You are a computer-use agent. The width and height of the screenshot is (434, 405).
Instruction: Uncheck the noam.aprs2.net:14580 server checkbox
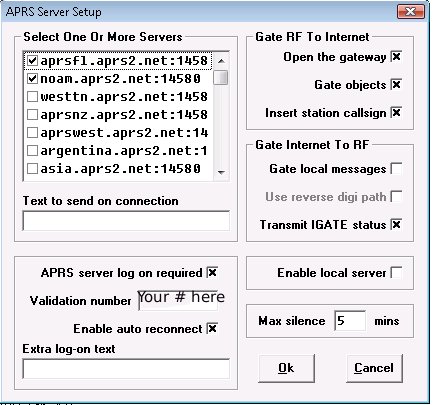32,79
